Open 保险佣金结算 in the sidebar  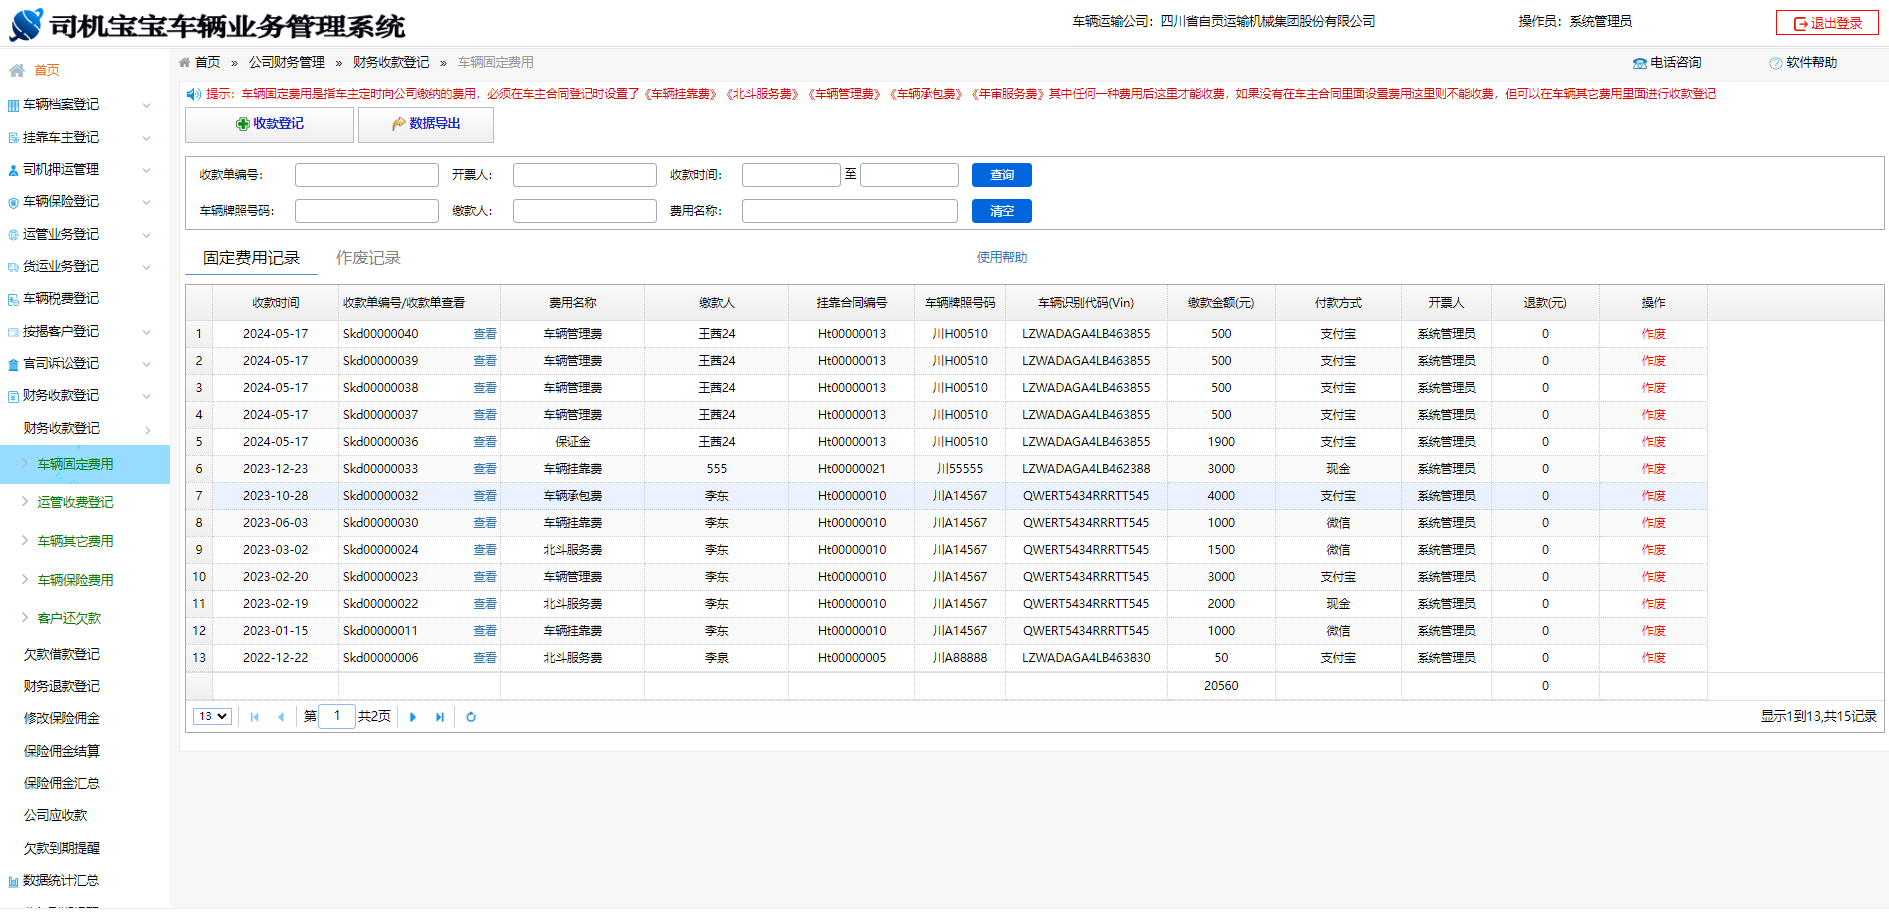click(x=62, y=751)
